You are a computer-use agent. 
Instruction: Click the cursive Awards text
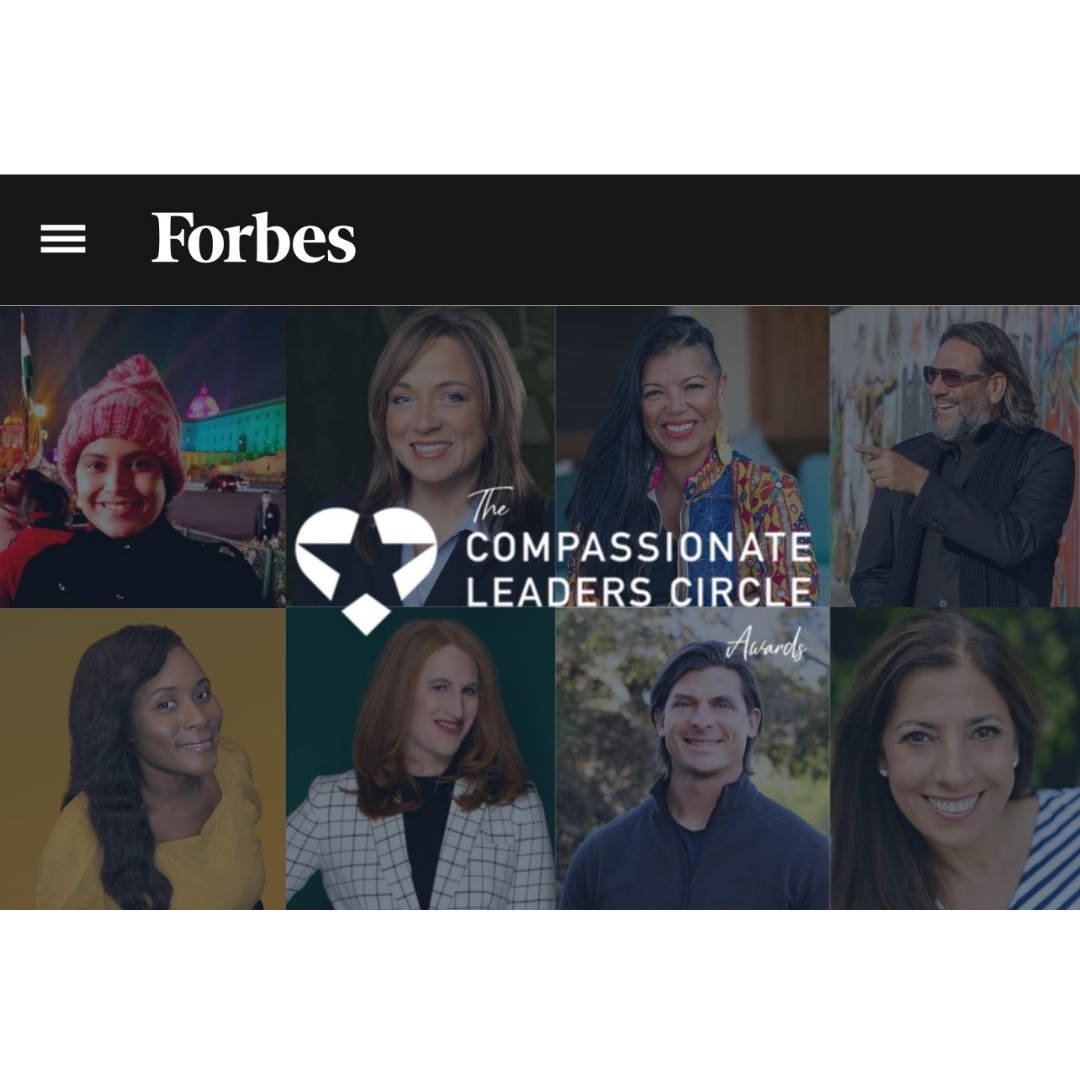click(x=767, y=644)
